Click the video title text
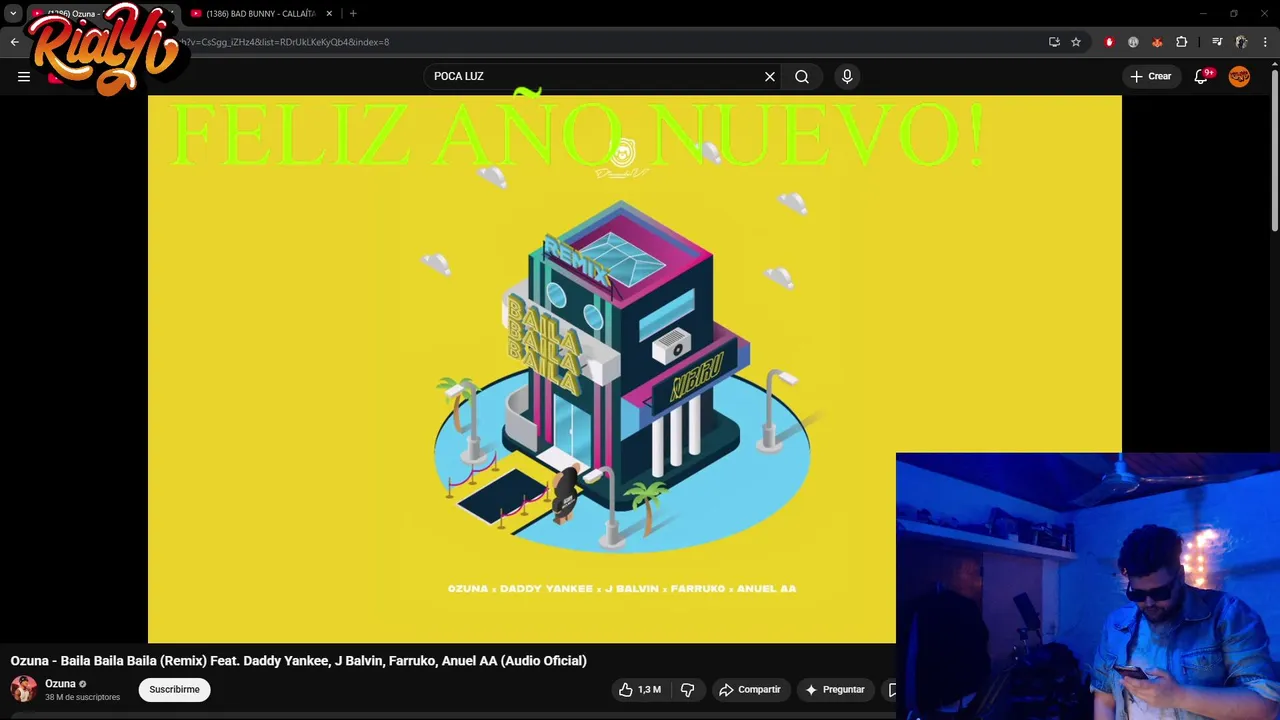 pyautogui.click(x=299, y=660)
